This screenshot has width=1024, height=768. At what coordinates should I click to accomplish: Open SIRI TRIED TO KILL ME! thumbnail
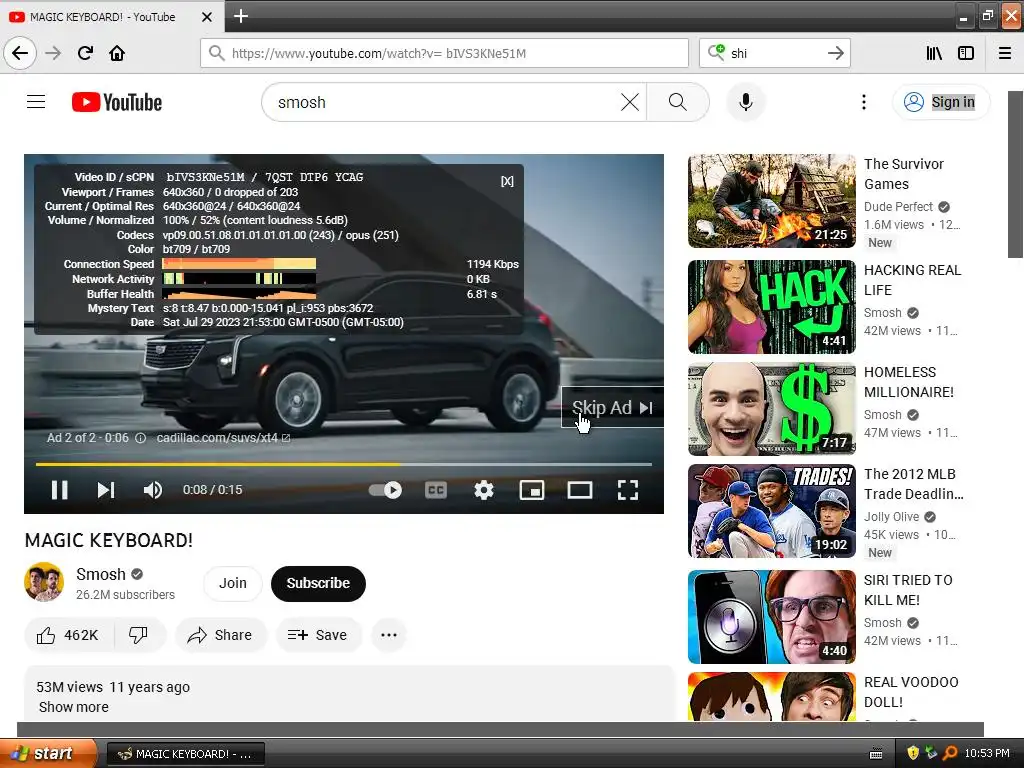(x=771, y=617)
